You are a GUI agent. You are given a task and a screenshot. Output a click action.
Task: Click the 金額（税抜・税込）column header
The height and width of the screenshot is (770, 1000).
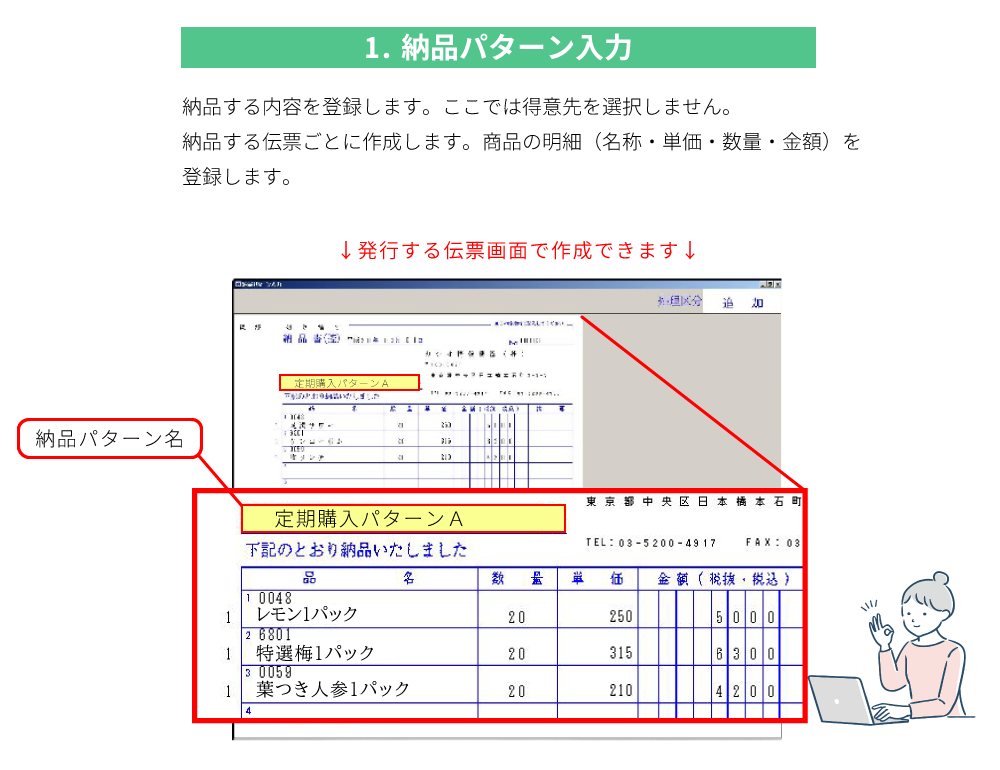coord(723,578)
